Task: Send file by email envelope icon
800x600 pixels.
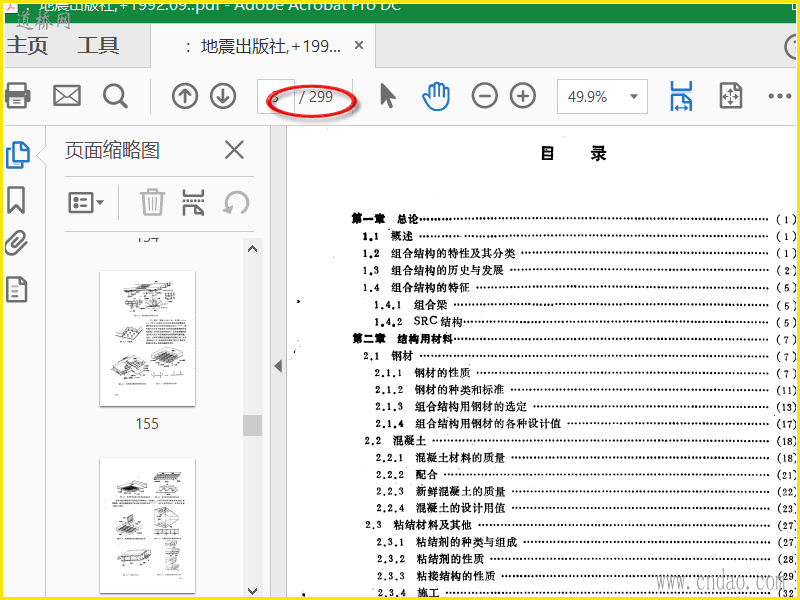Action: click(x=67, y=95)
